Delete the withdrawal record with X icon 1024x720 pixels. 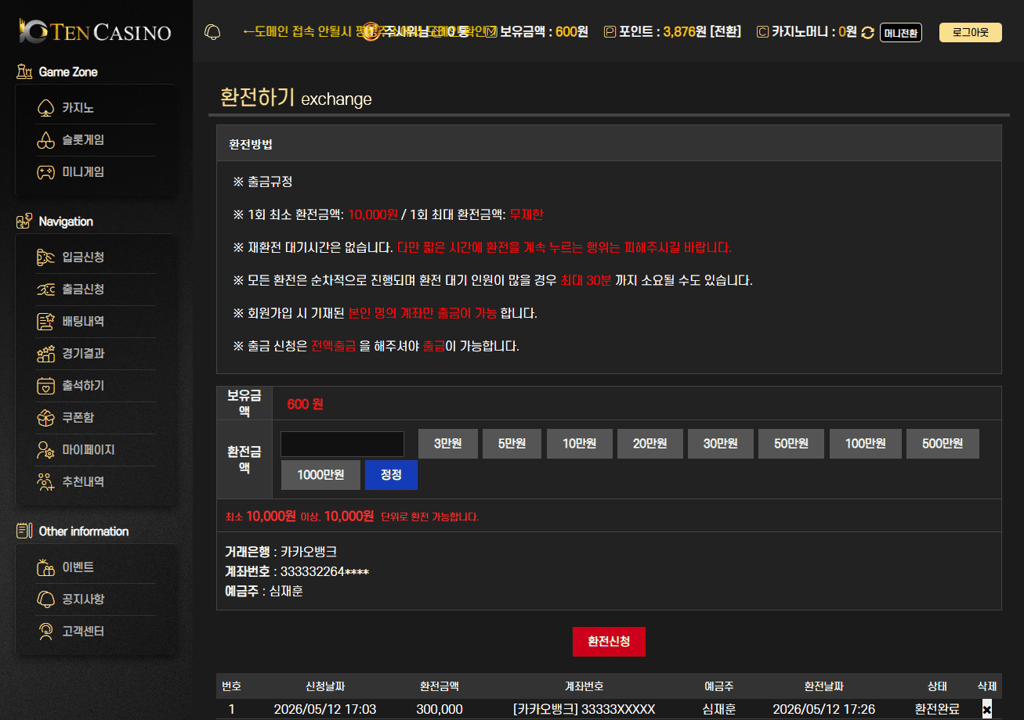tap(987, 709)
